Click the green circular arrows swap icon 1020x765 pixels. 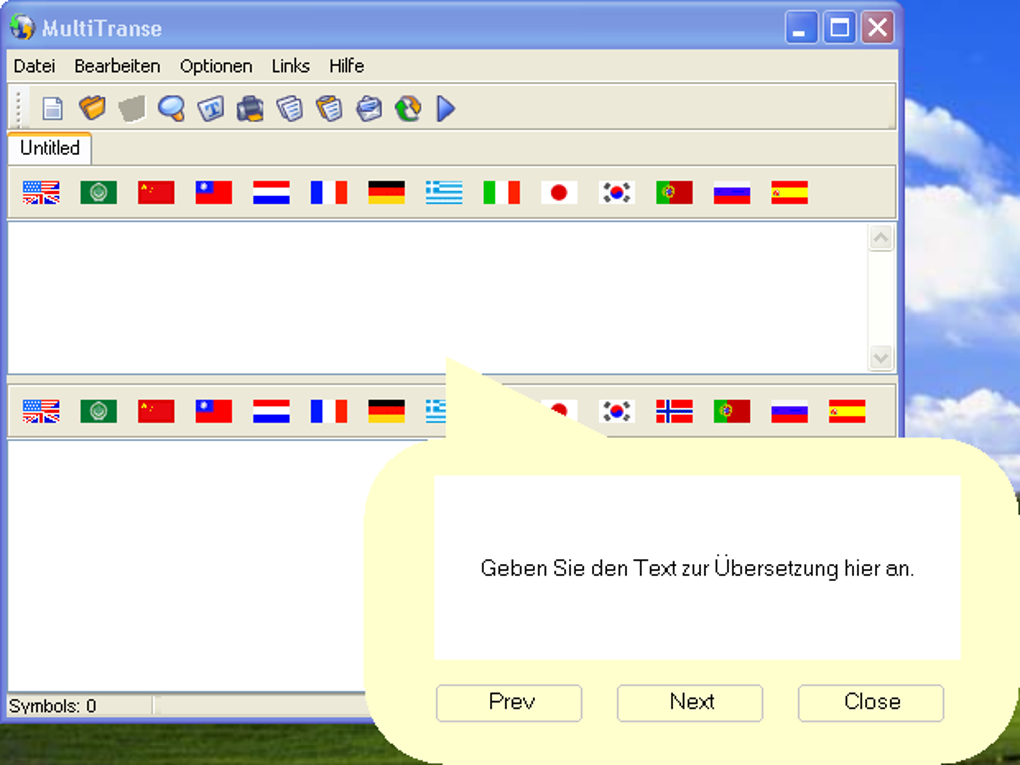point(408,108)
